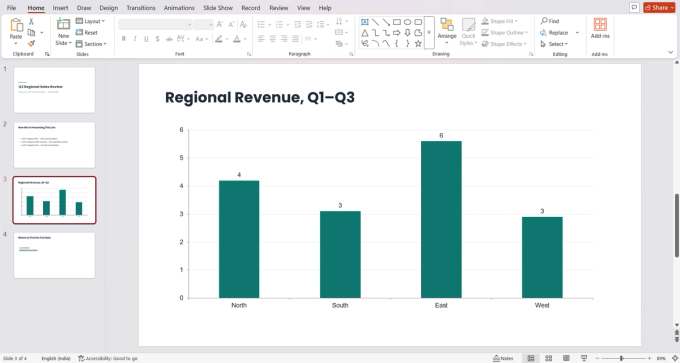Click the Find button
Image resolution: width=680 pixels, height=363 pixels.
[x=550, y=21]
